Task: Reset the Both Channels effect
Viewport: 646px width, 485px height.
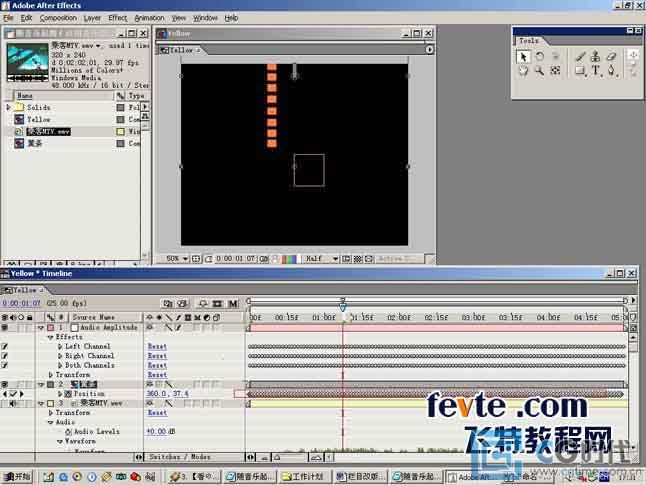Action: 157,366
